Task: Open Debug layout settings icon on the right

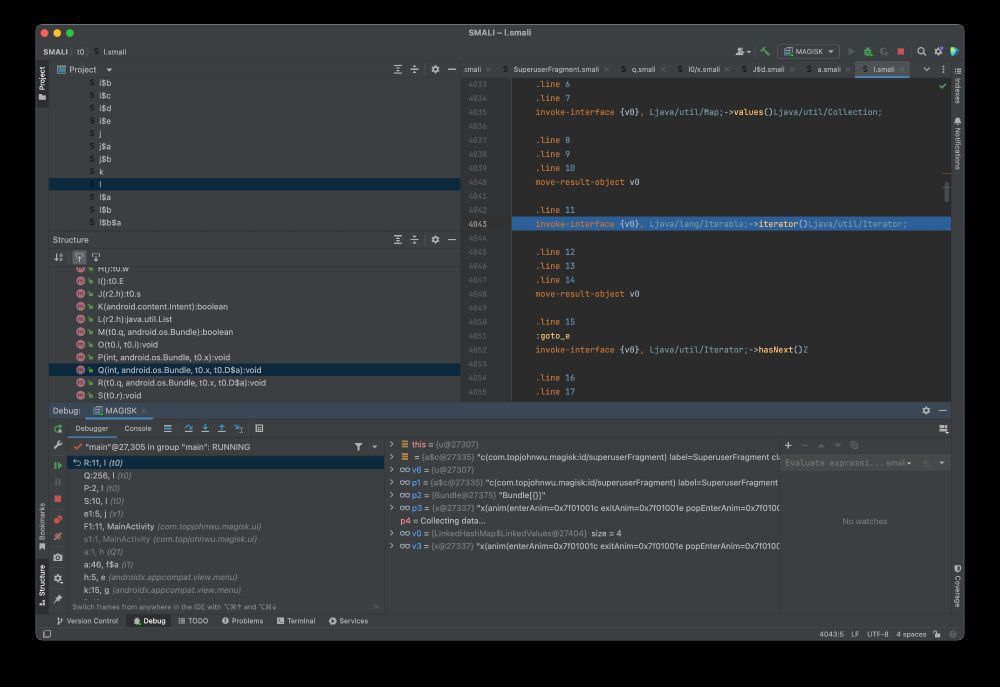Action: pyautogui.click(x=943, y=429)
